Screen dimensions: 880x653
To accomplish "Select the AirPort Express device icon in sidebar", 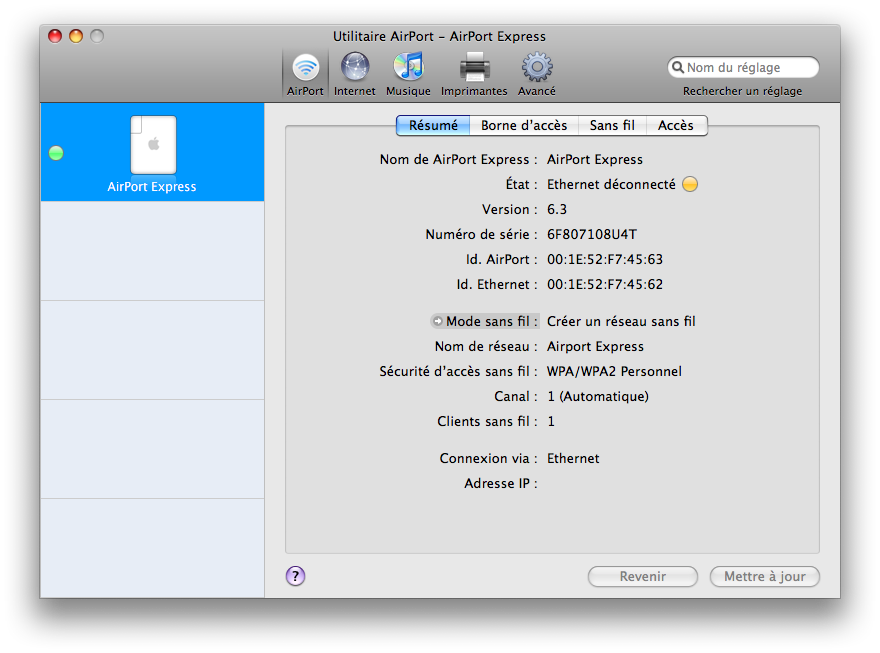I will [153, 145].
